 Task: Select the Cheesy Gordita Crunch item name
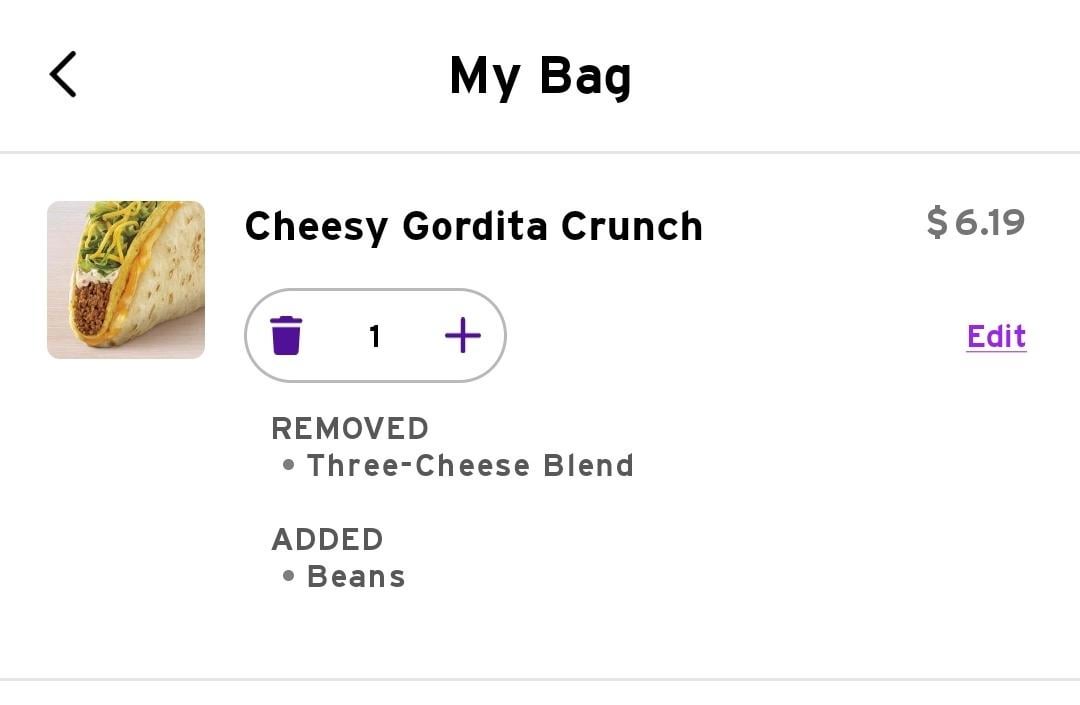474,227
